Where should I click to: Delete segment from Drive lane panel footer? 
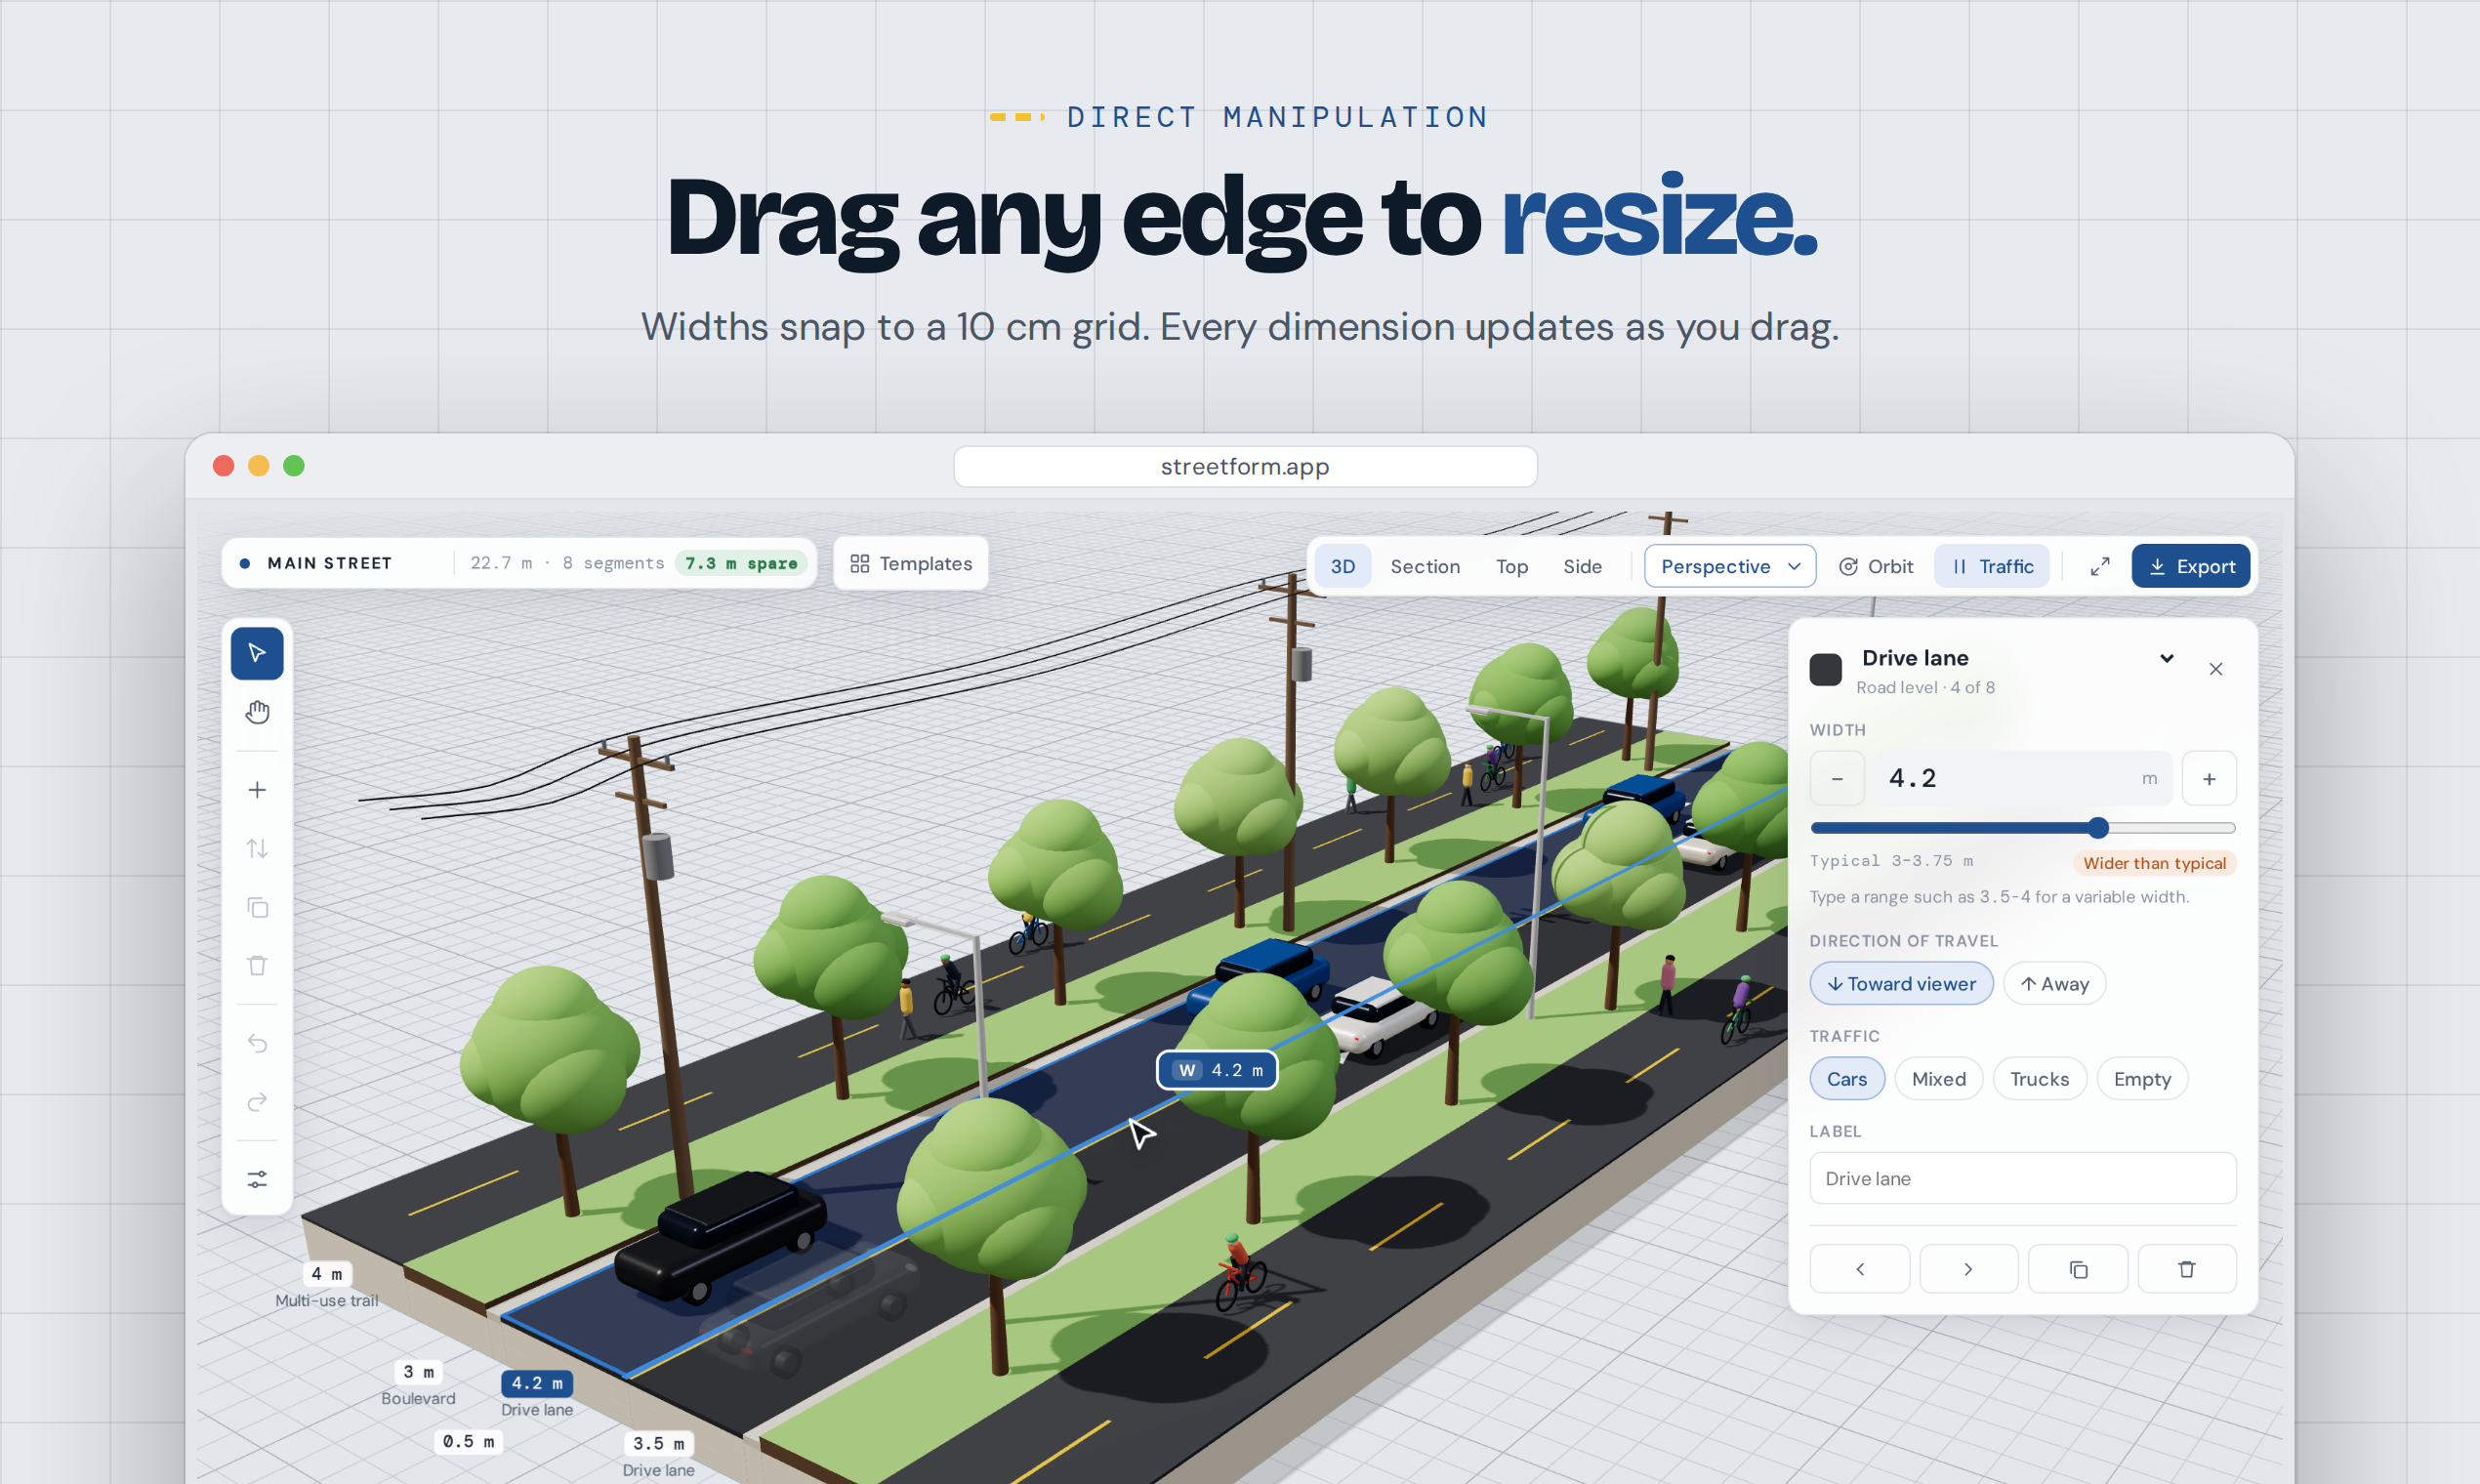2187,1269
